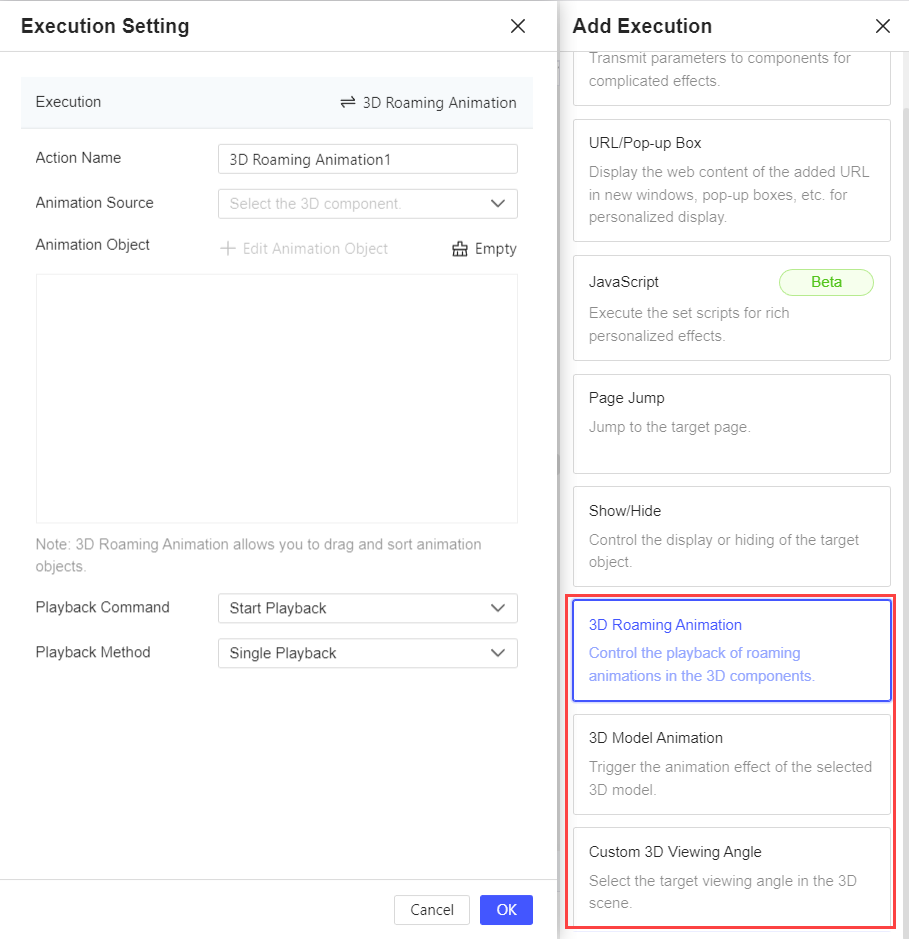This screenshot has width=909, height=939.
Task: Choose the Custom 3D Viewing Angle card
Action: coord(731,877)
